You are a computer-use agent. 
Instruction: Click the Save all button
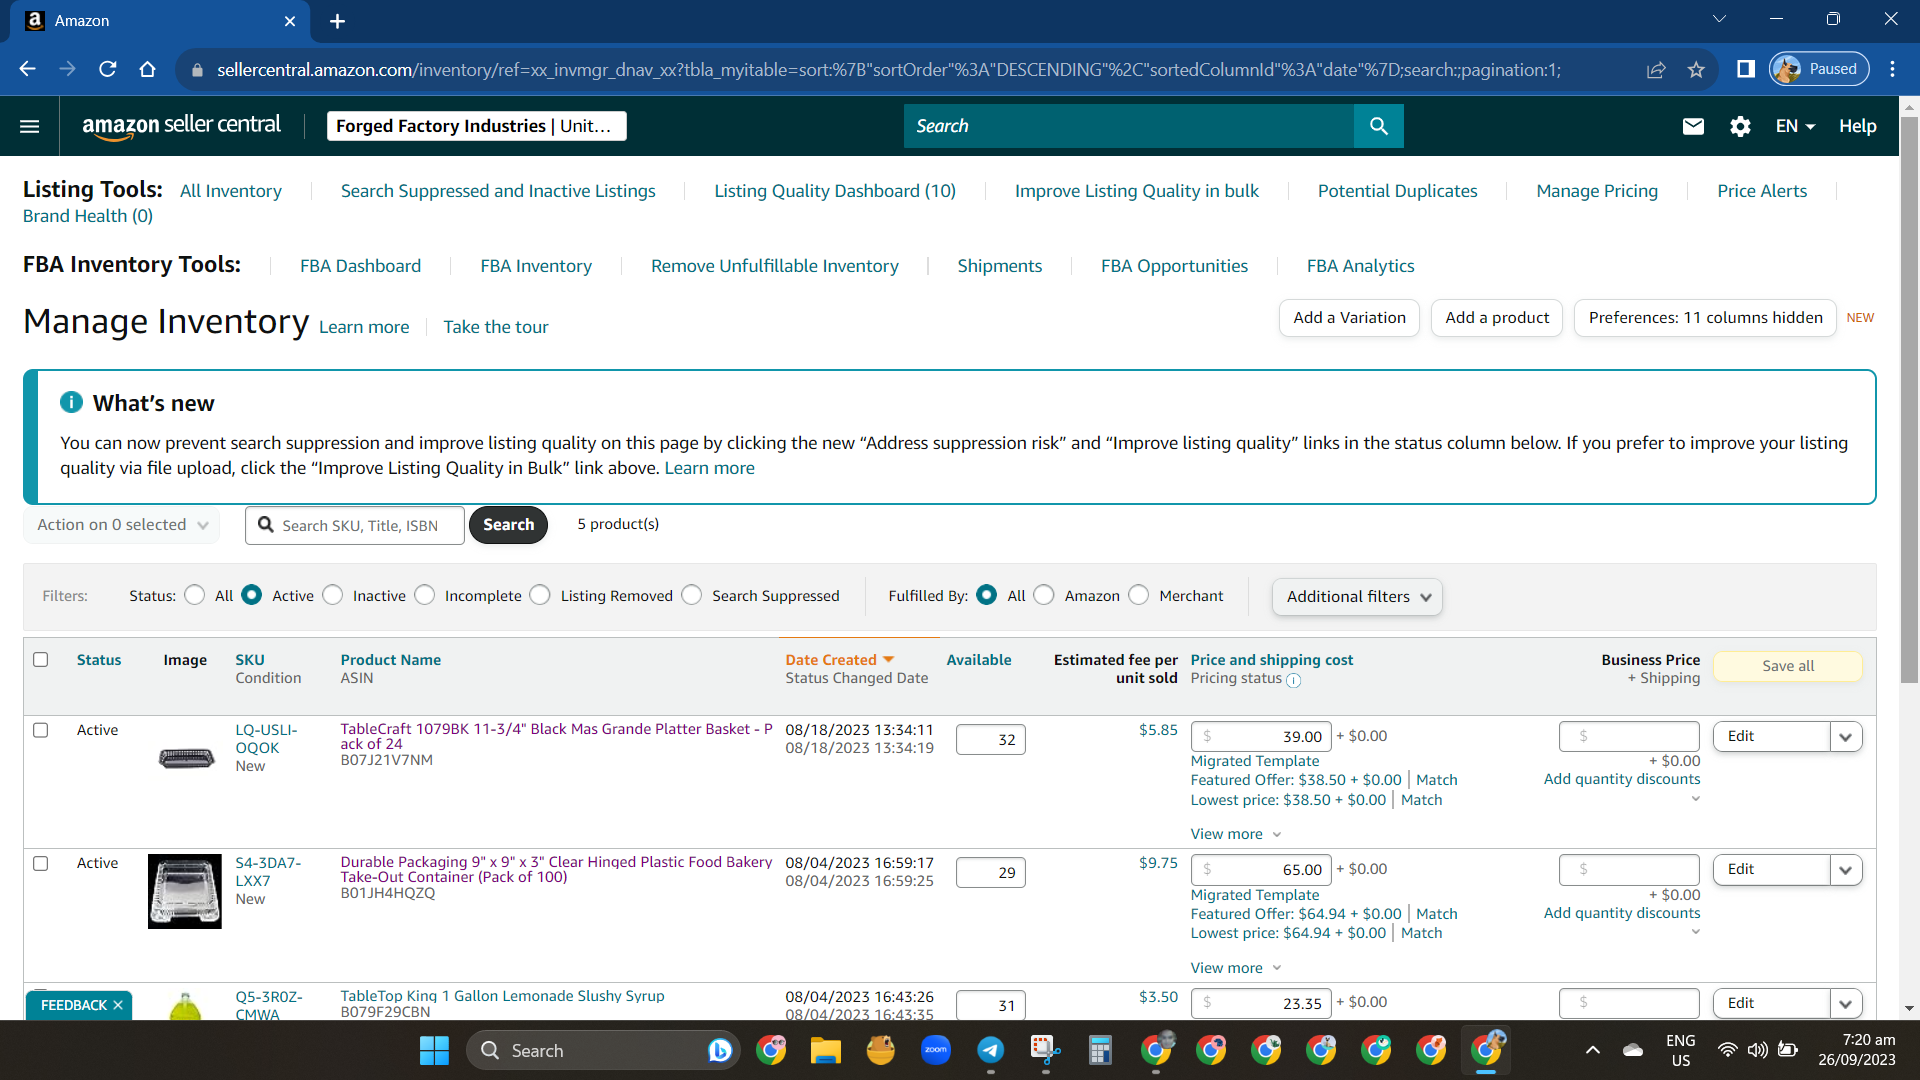[x=1788, y=666]
